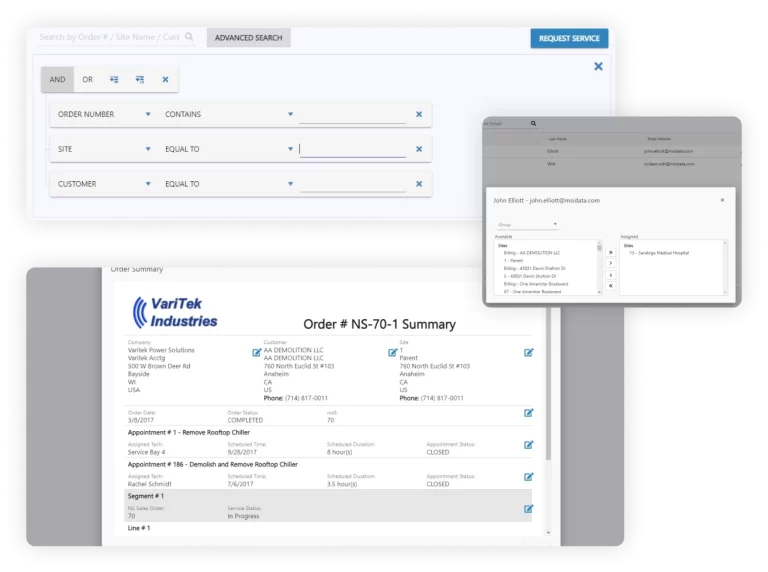
Task: Open the CUSTOMER row EQUAL TO dropdown
Action: pos(290,184)
